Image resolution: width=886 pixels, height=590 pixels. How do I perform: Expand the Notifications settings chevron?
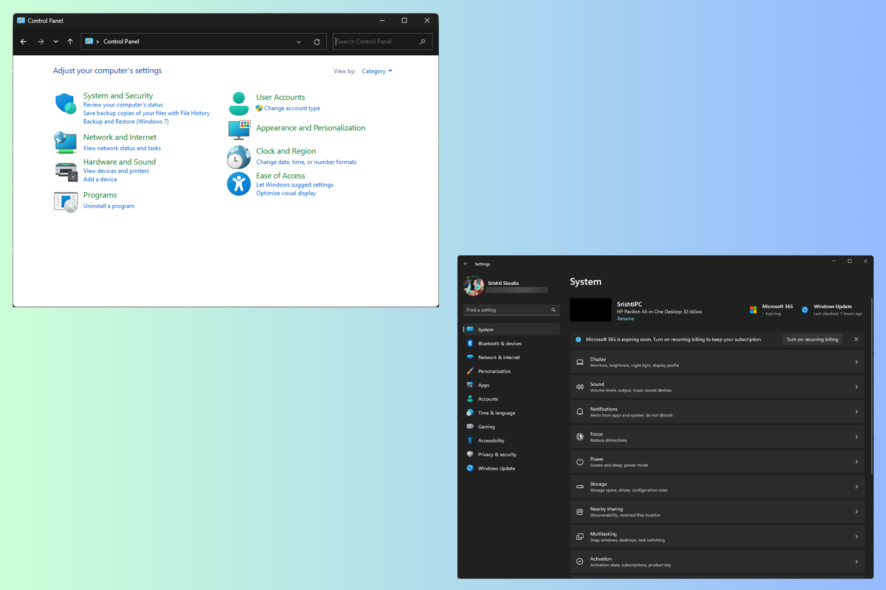[857, 412]
